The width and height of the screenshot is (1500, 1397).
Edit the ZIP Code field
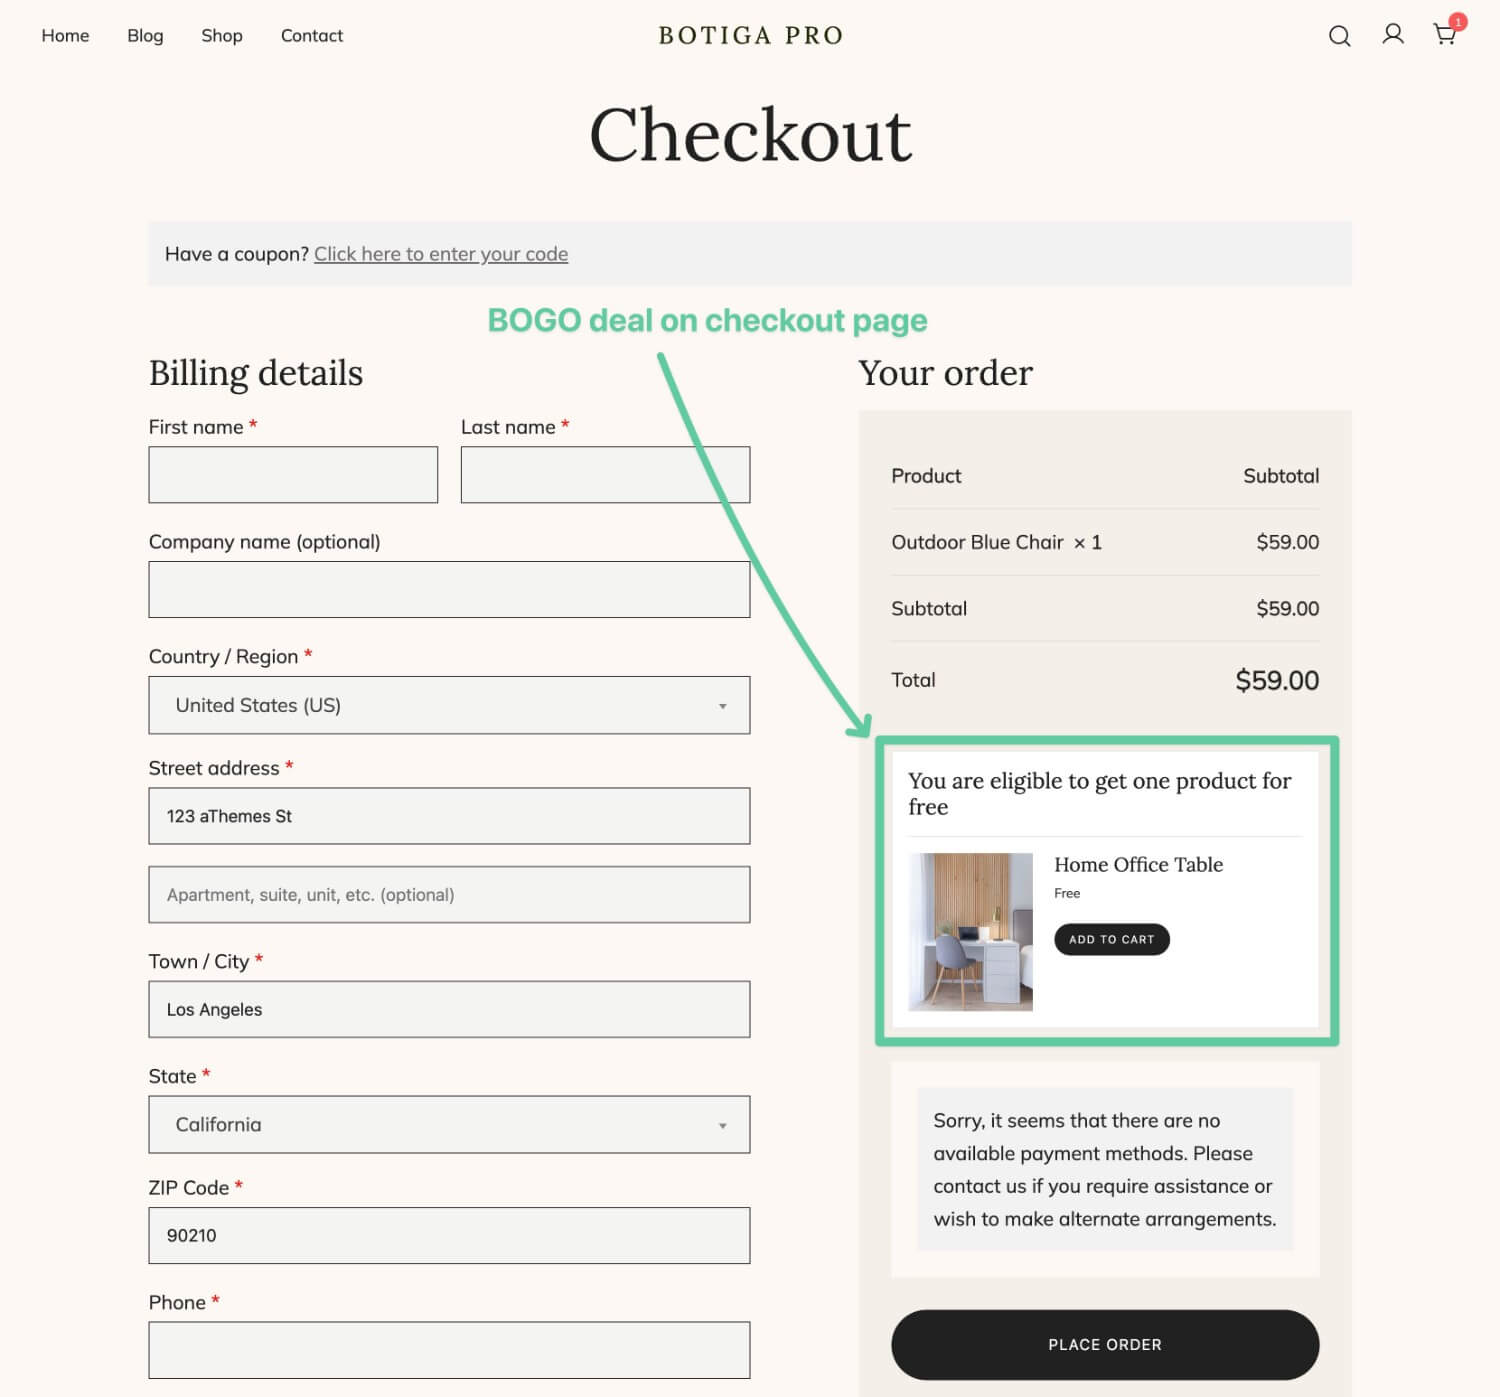click(x=449, y=1235)
